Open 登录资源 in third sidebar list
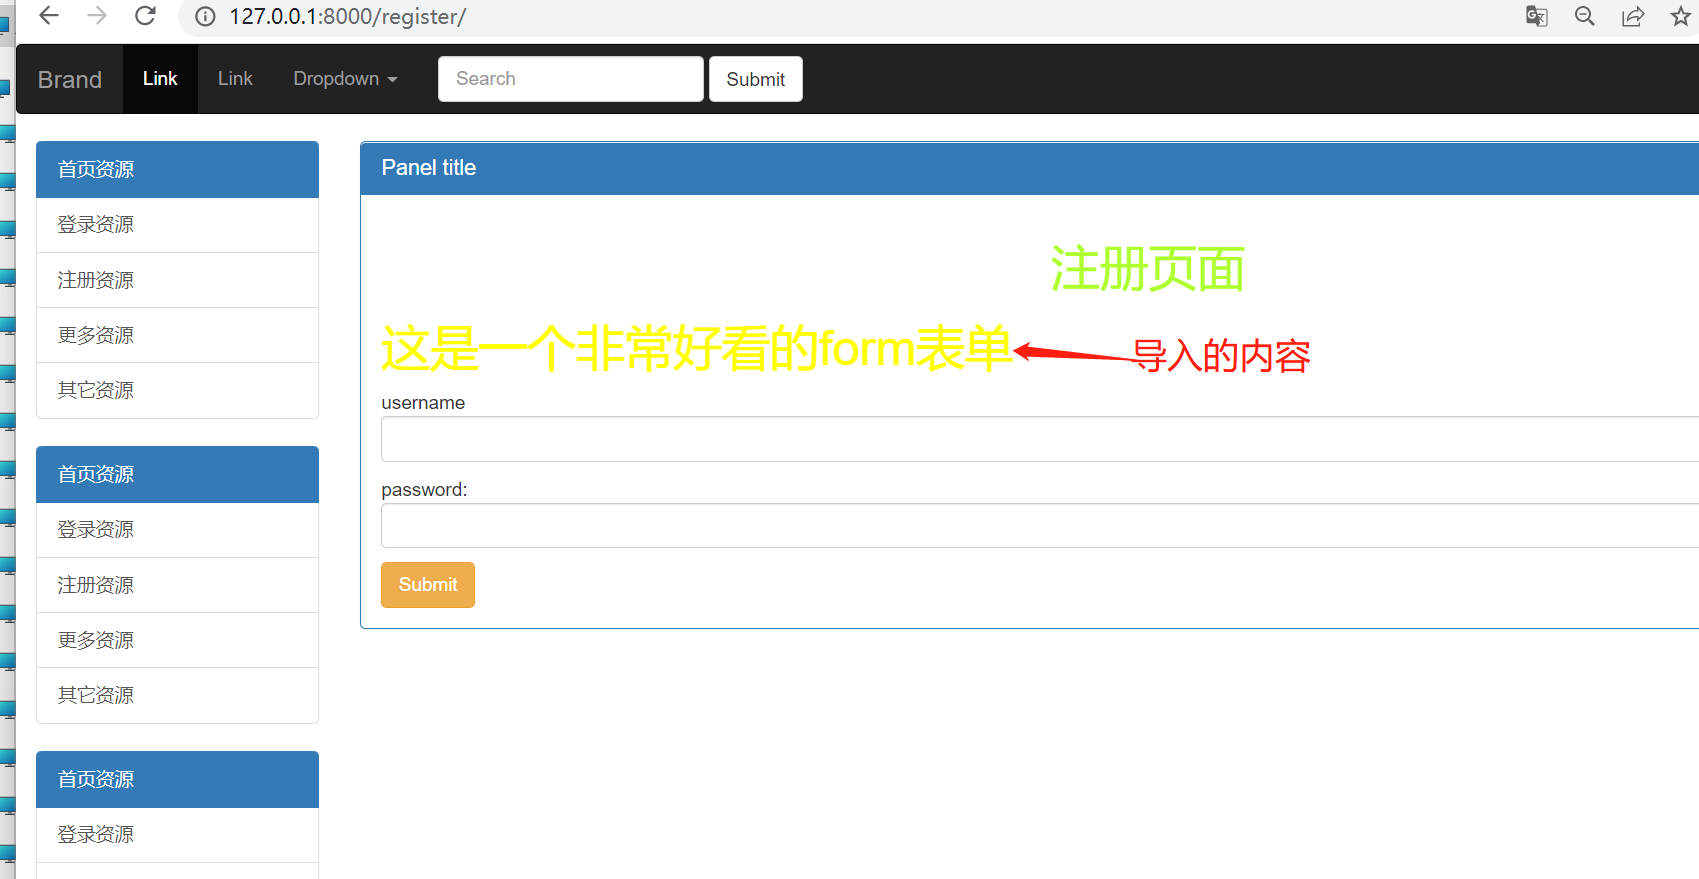This screenshot has width=1699, height=879. coord(177,835)
